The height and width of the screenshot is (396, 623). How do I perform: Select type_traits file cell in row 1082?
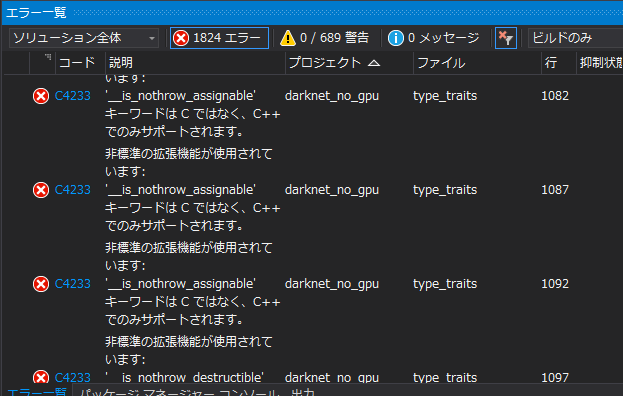tap(445, 96)
